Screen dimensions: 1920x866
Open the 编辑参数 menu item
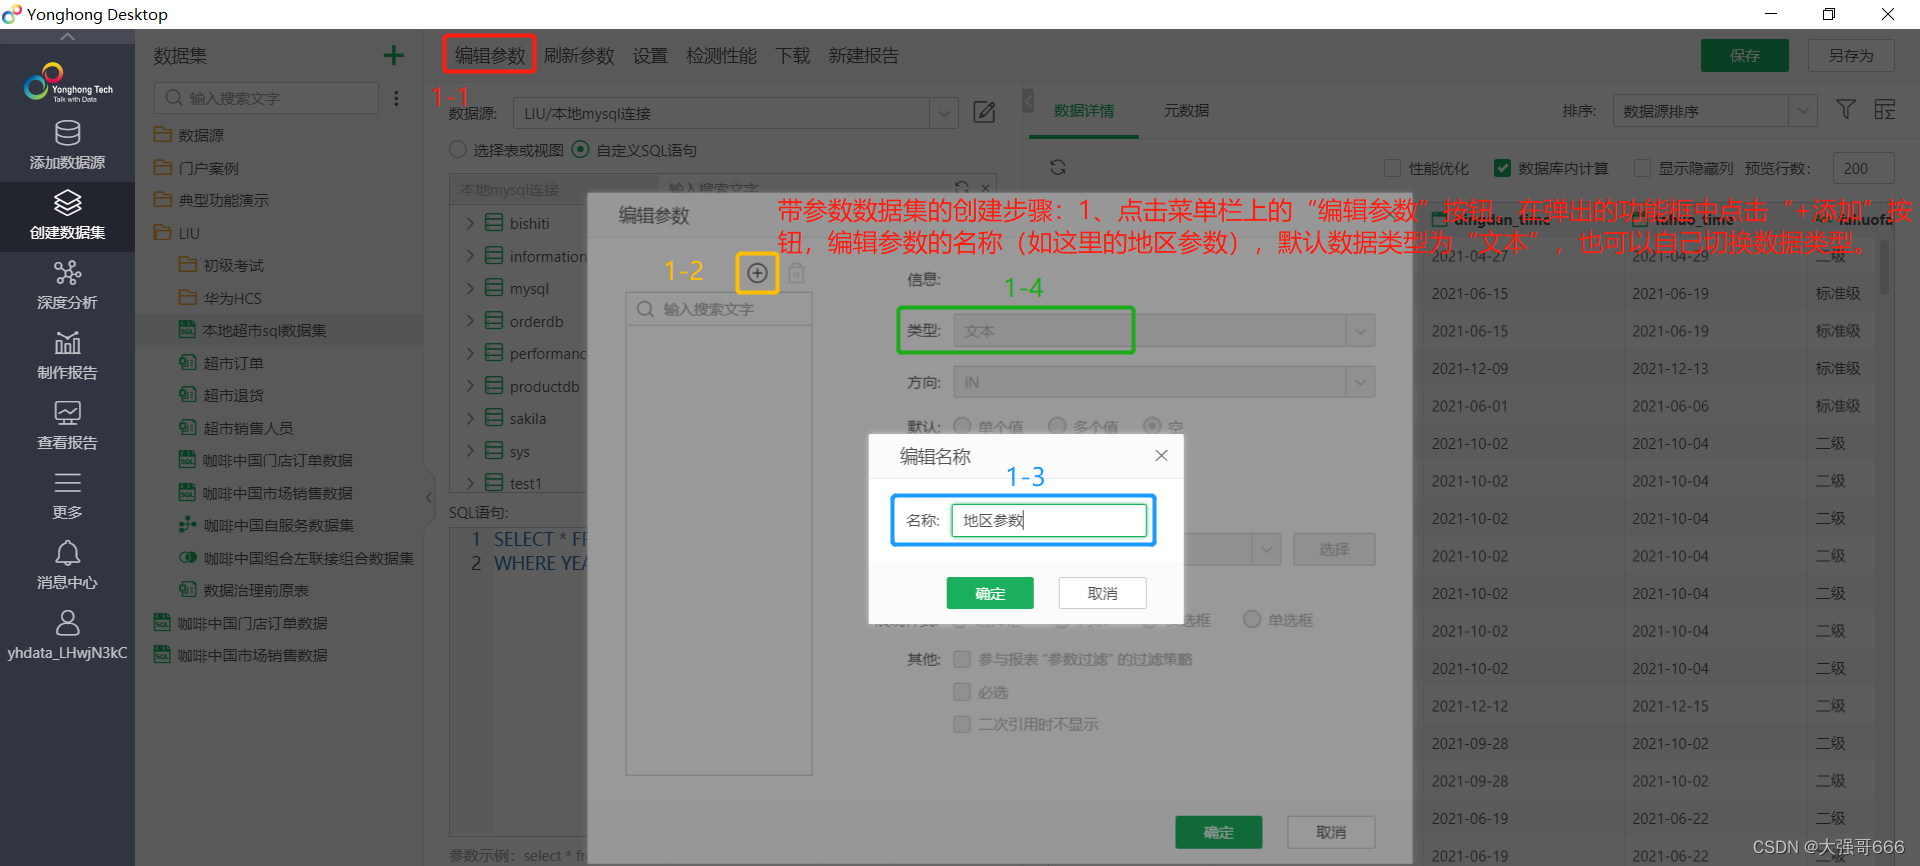click(x=490, y=55)
